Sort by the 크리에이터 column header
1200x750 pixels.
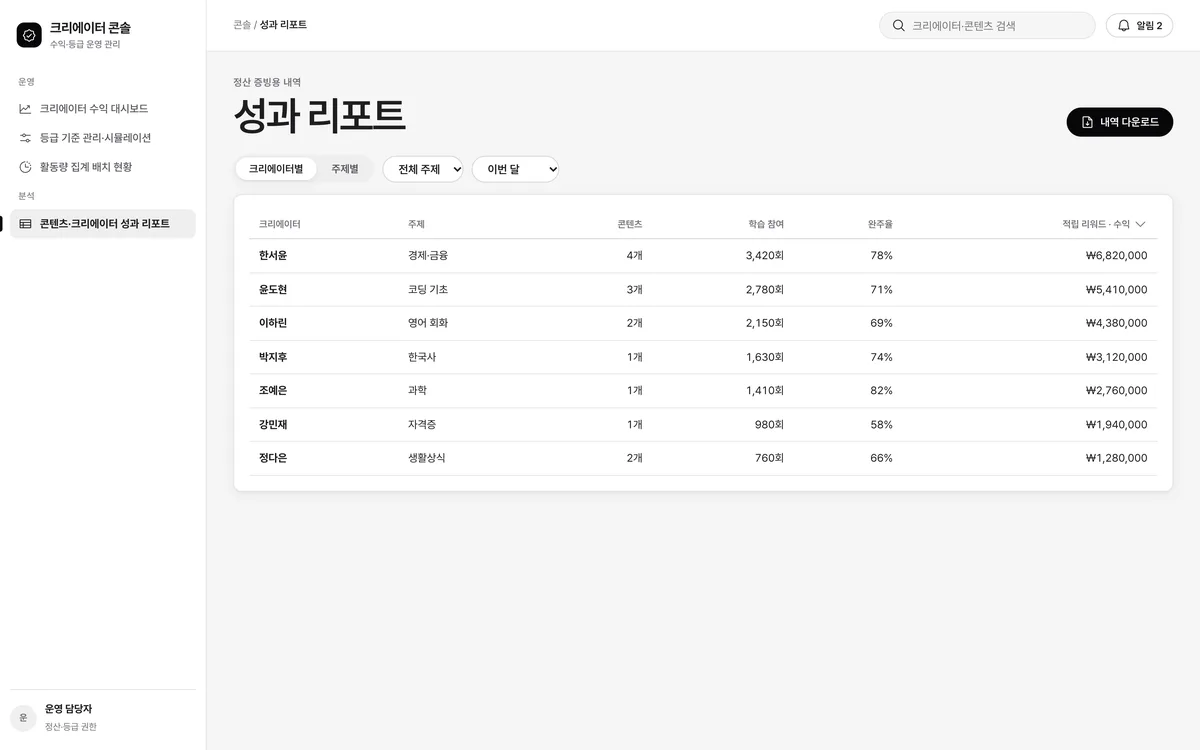click(x=280, y=224)
